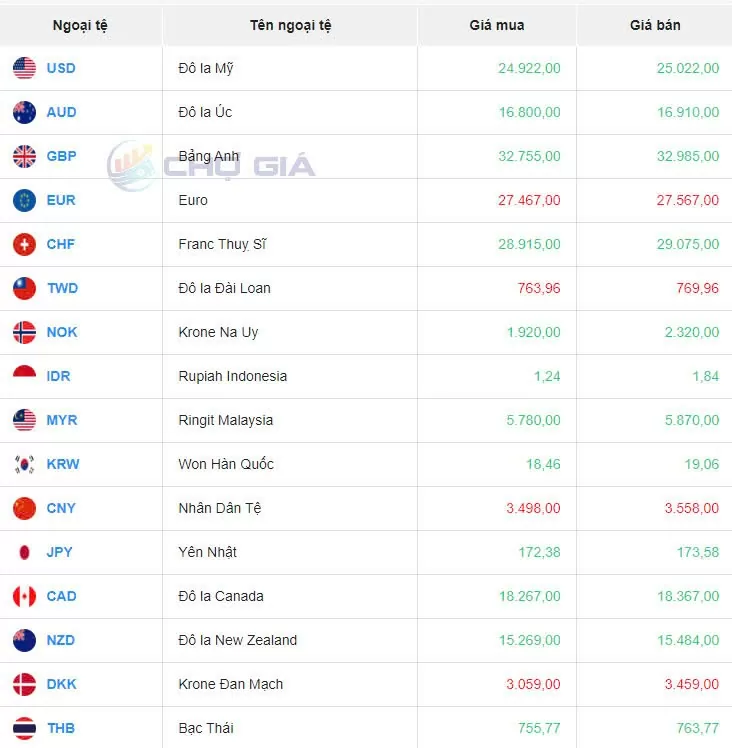Click the EU flag icon beside EUR
732x748 pixels.
pos(24,200)
